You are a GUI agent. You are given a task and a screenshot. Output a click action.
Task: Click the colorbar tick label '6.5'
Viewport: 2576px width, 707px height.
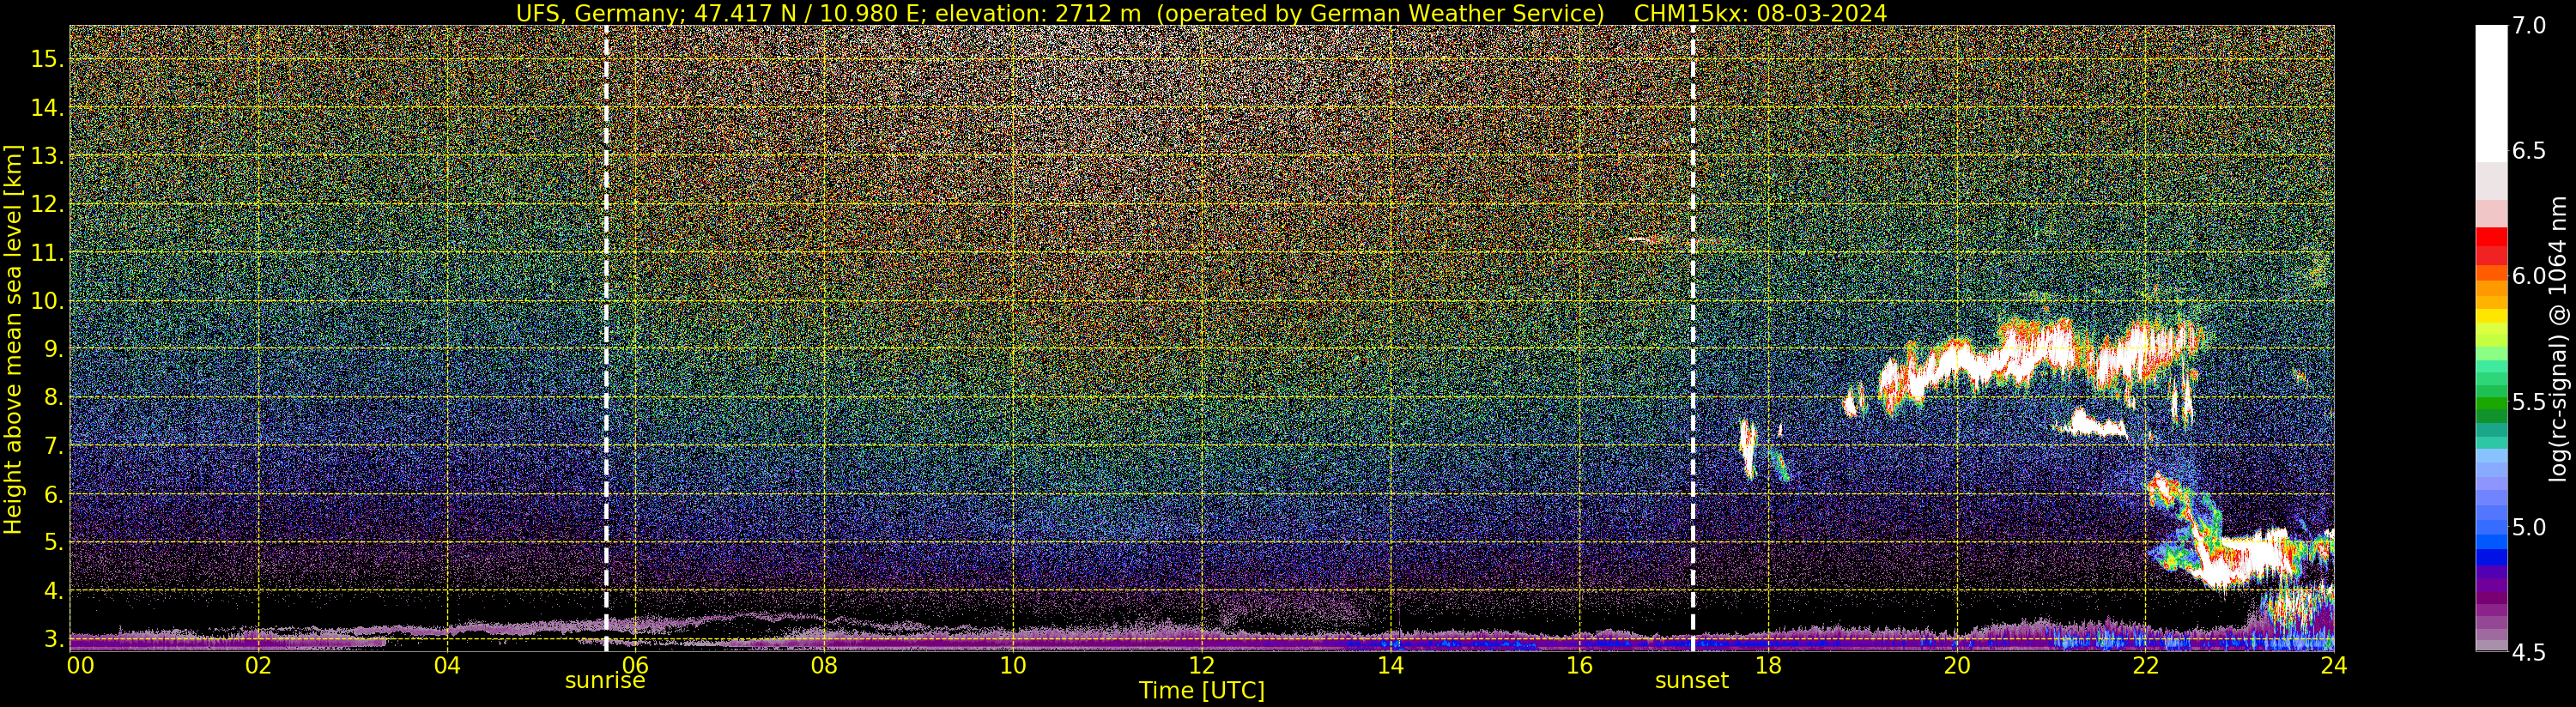(2529, 151)
